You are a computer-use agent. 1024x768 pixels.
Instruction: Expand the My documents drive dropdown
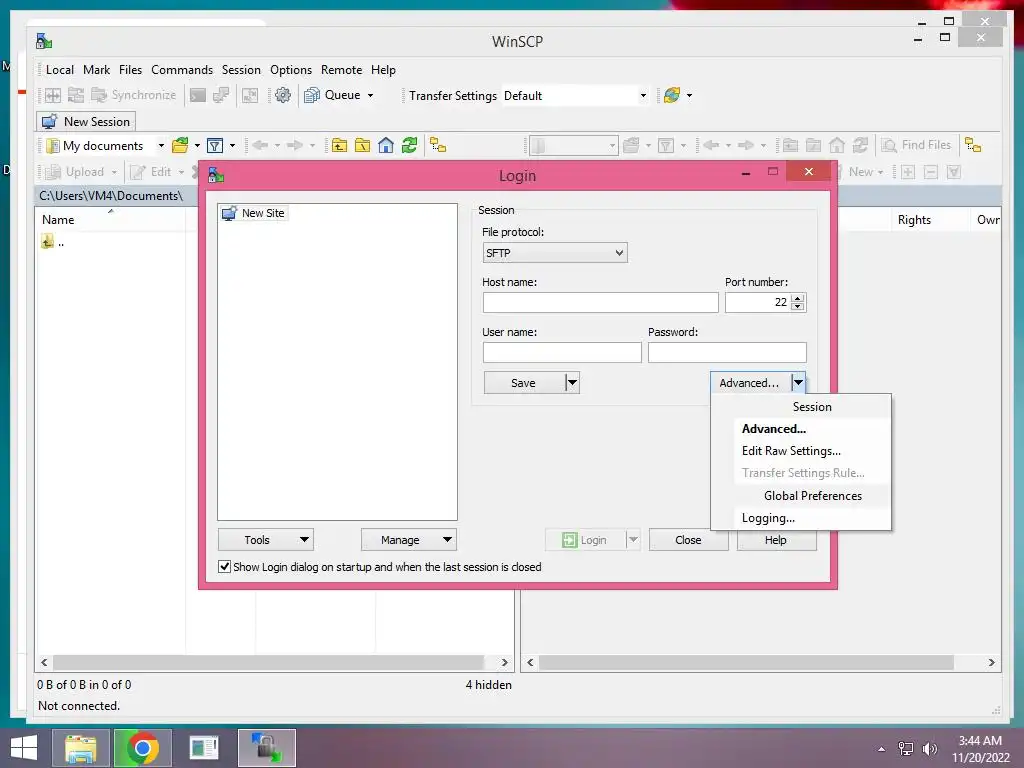(161, 146)
